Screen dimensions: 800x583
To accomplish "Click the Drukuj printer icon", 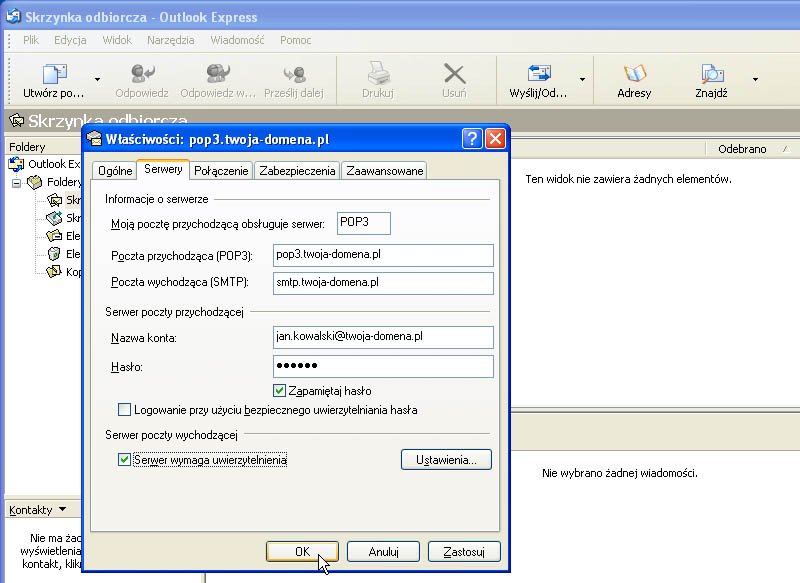I will tap(378, 73).
